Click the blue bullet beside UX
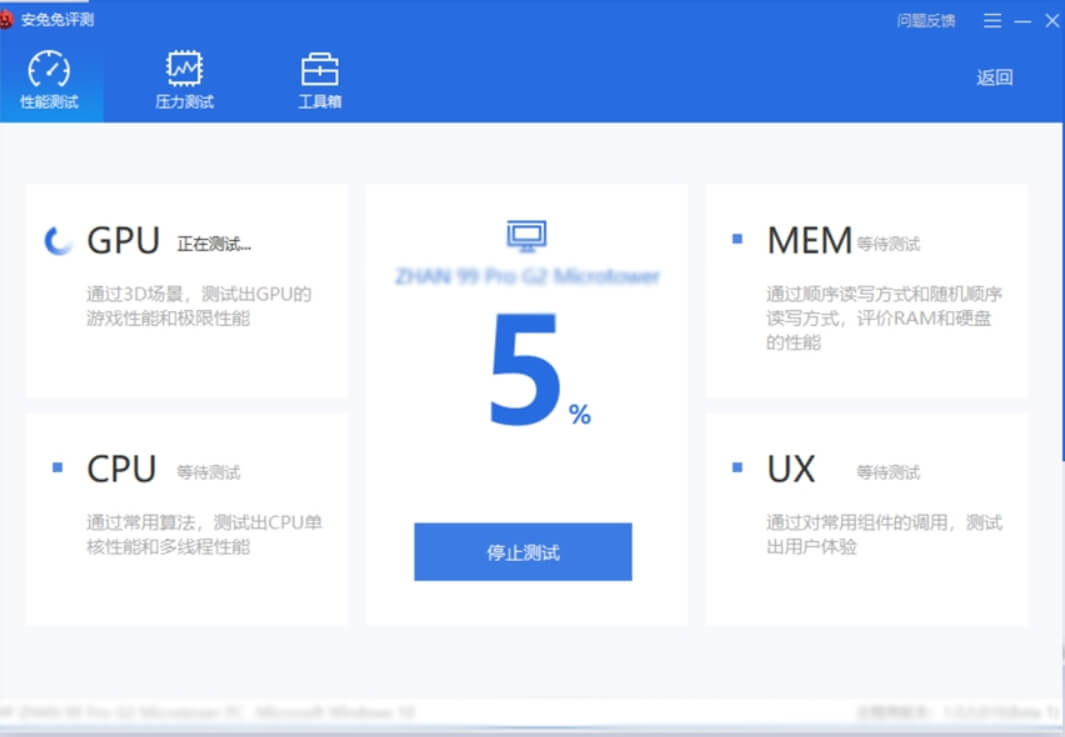 pyautogui.click(x=737, y=467)
